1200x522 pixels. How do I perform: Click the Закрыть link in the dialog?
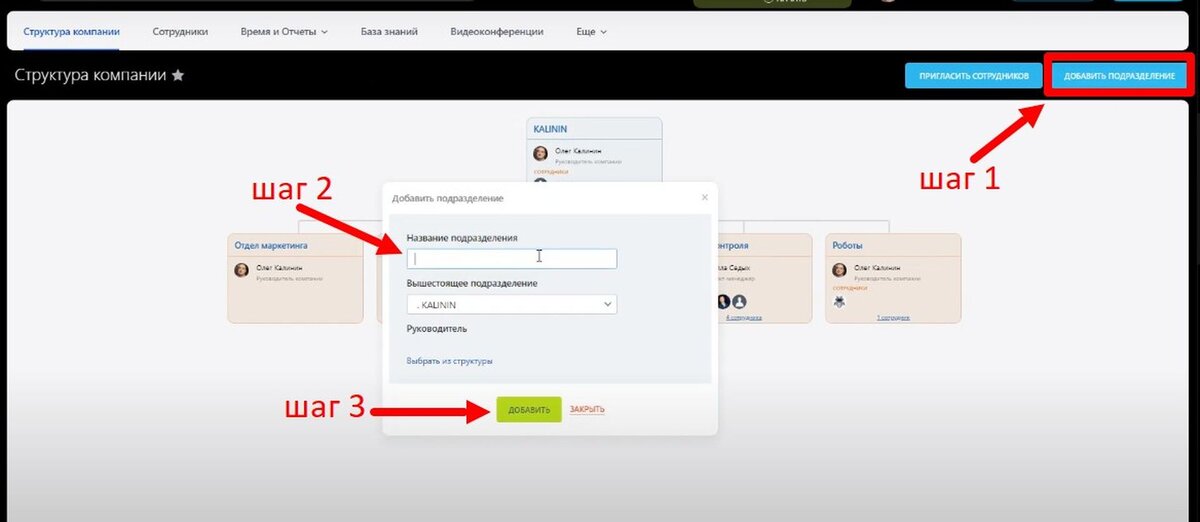pos(587,410)
